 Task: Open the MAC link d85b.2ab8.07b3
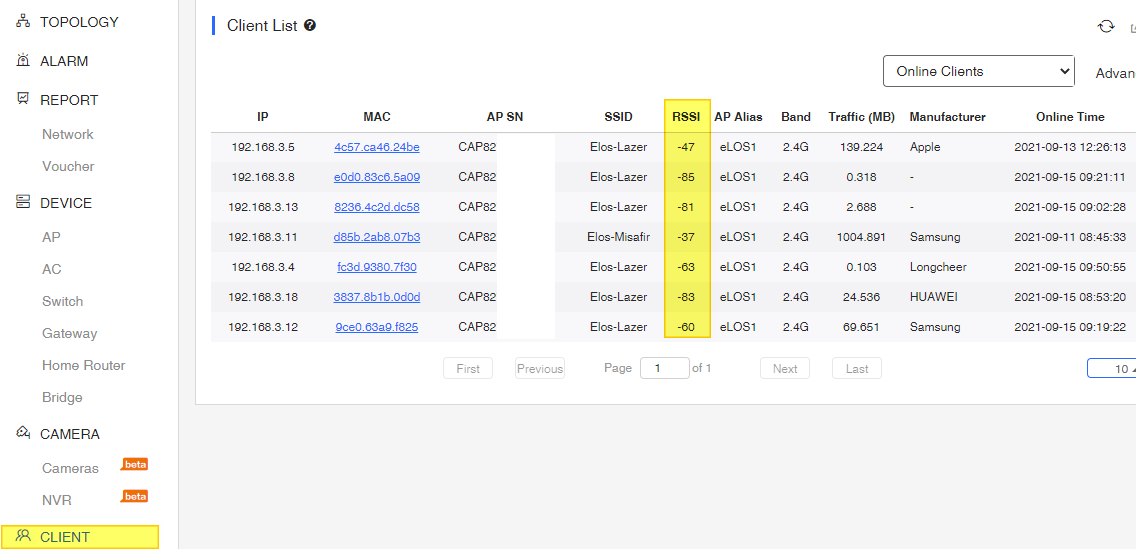tap(377, 237)
